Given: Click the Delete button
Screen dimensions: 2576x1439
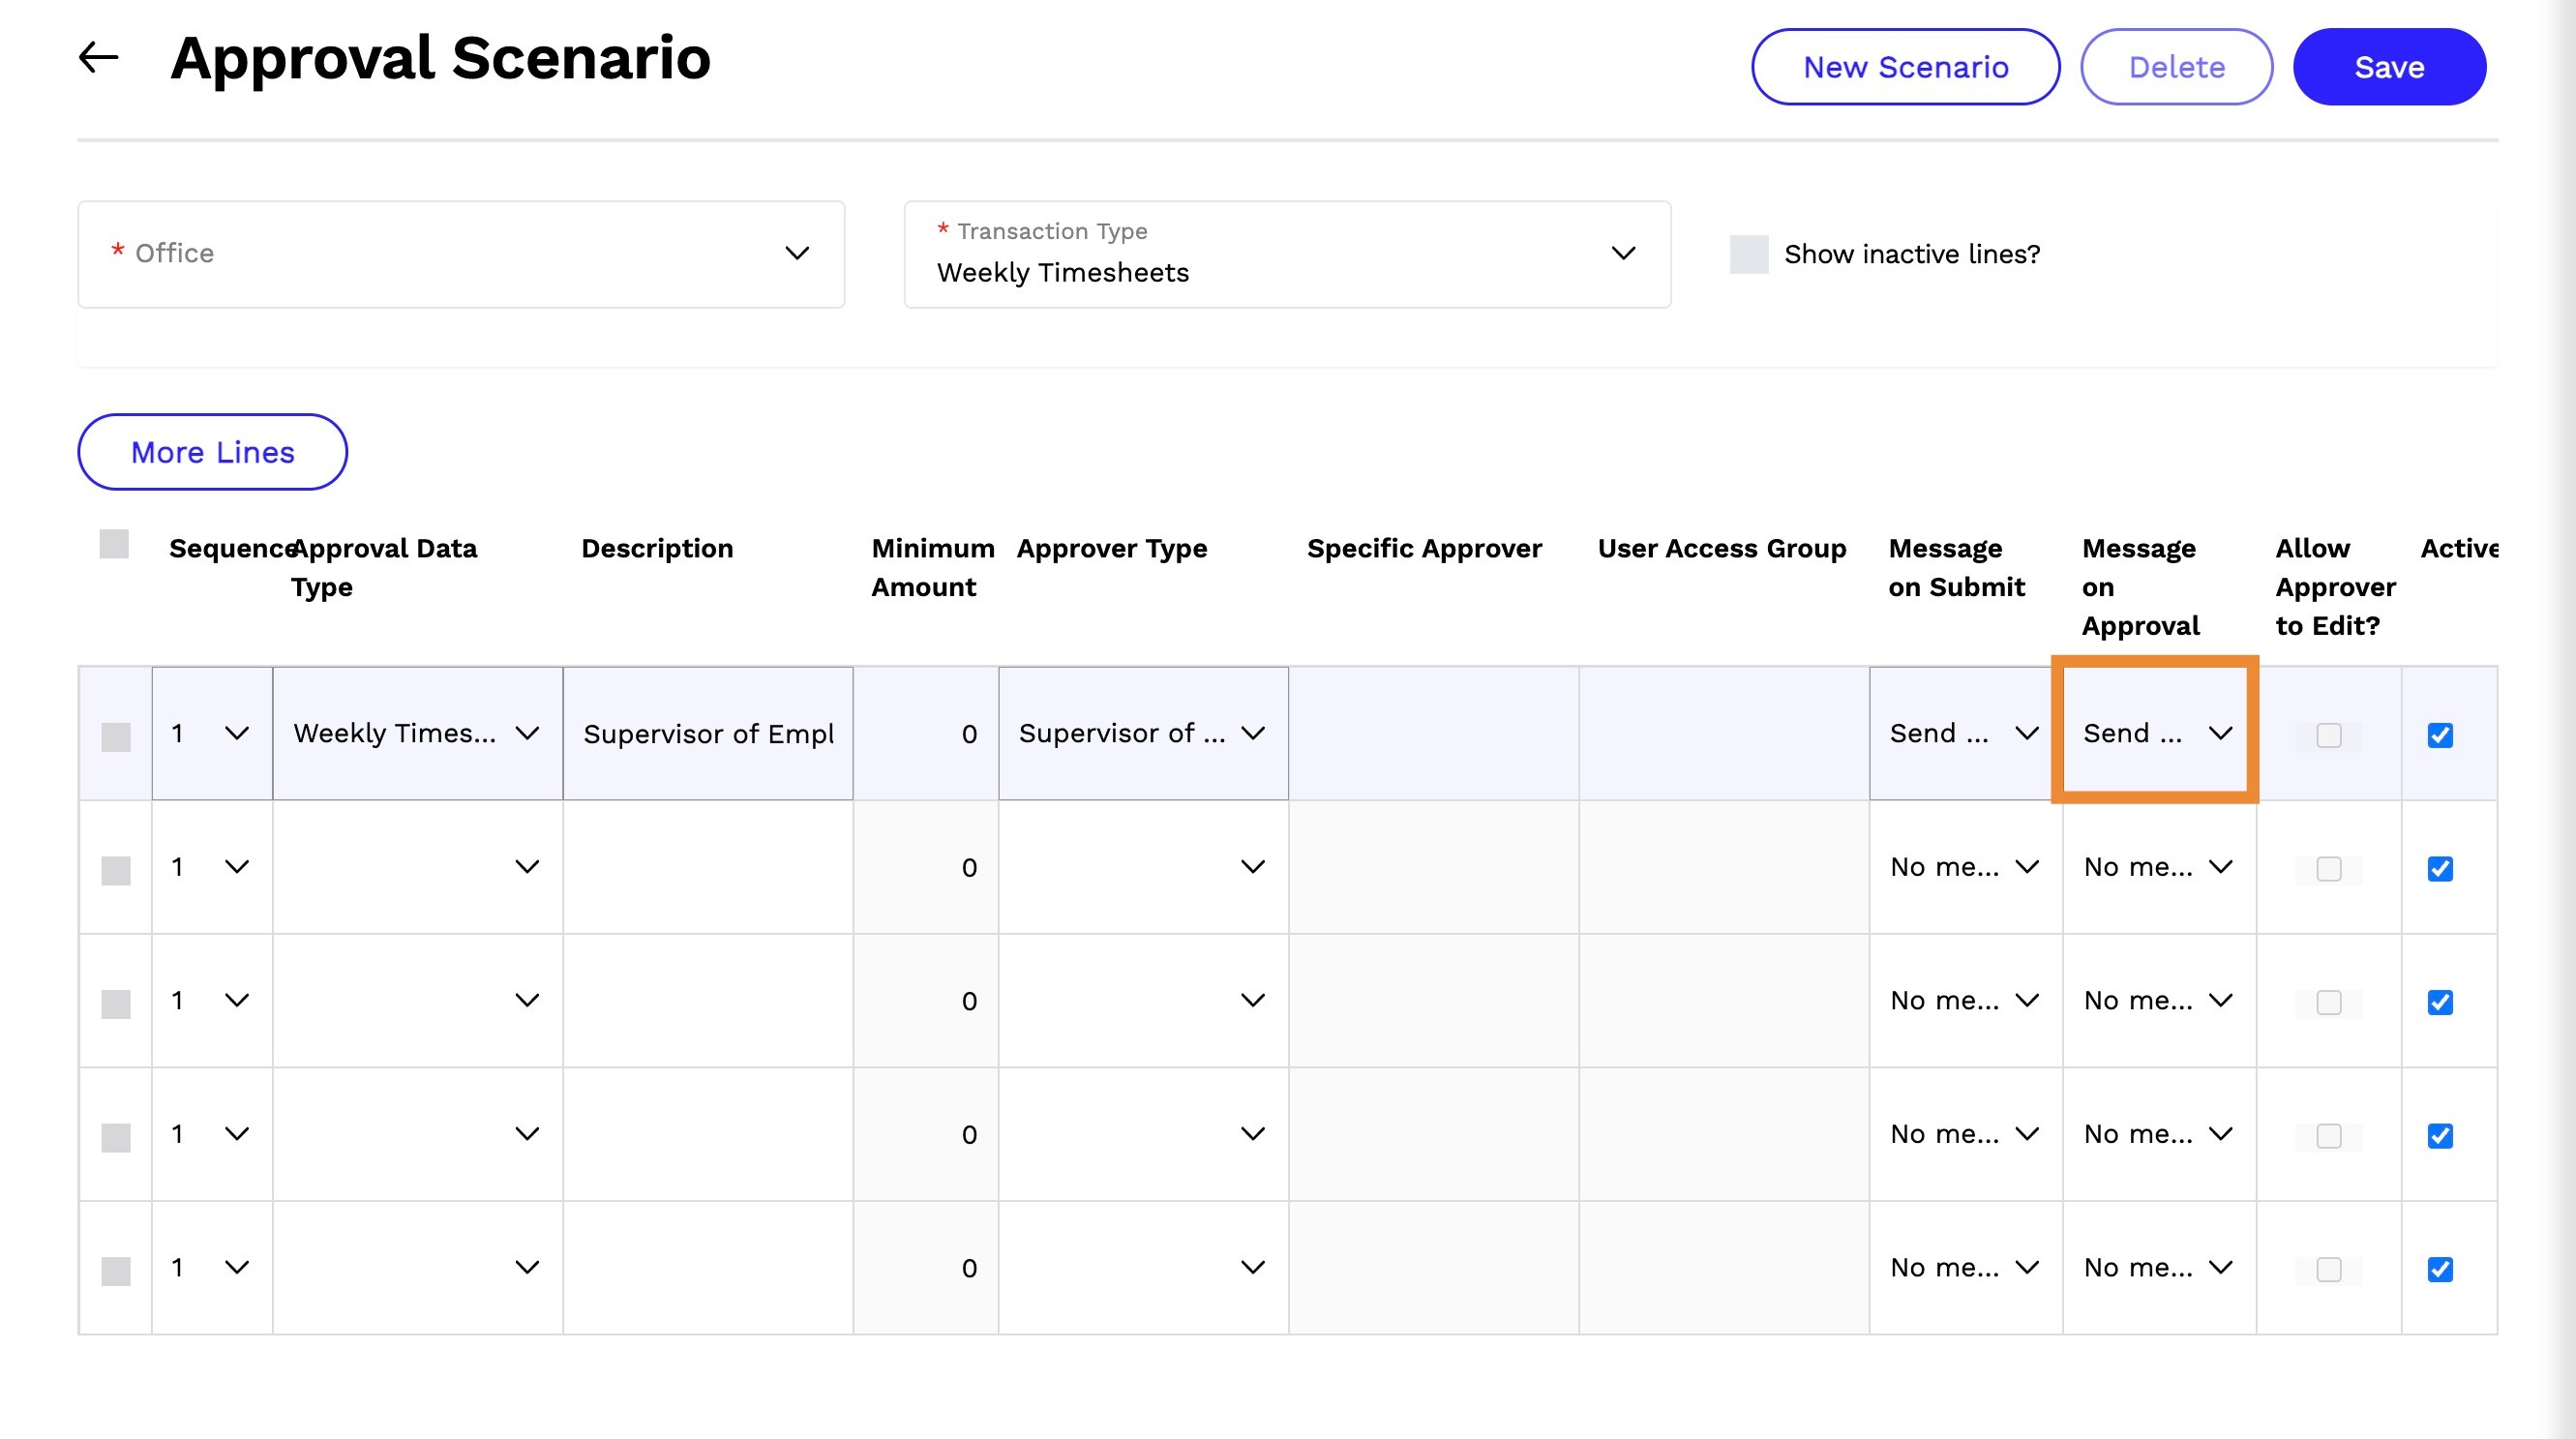Looking at the screenshot, I should [2176, 67].
